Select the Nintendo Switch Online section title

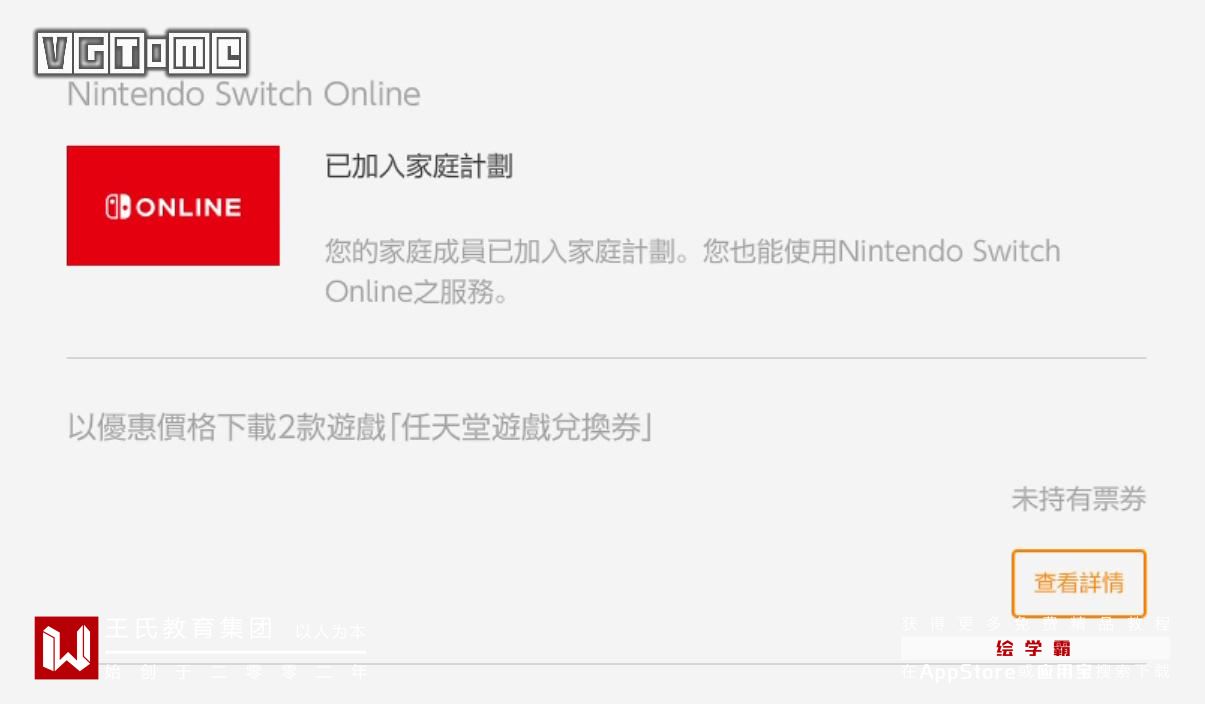(243, 95)
